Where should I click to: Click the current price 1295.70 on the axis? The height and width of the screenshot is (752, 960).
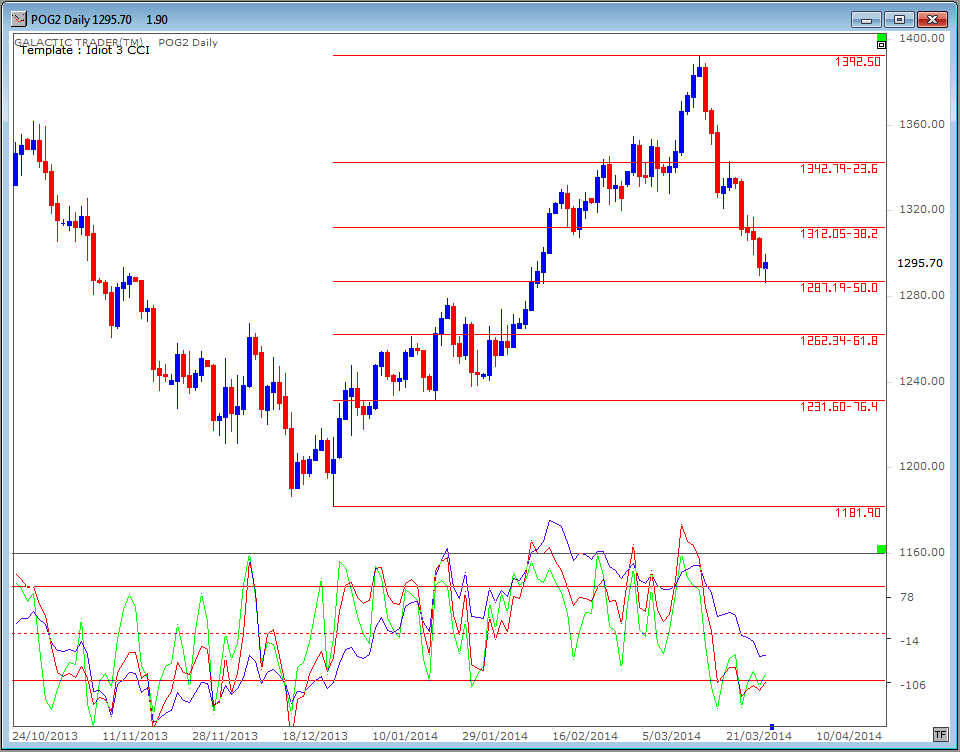pos(920,263)
